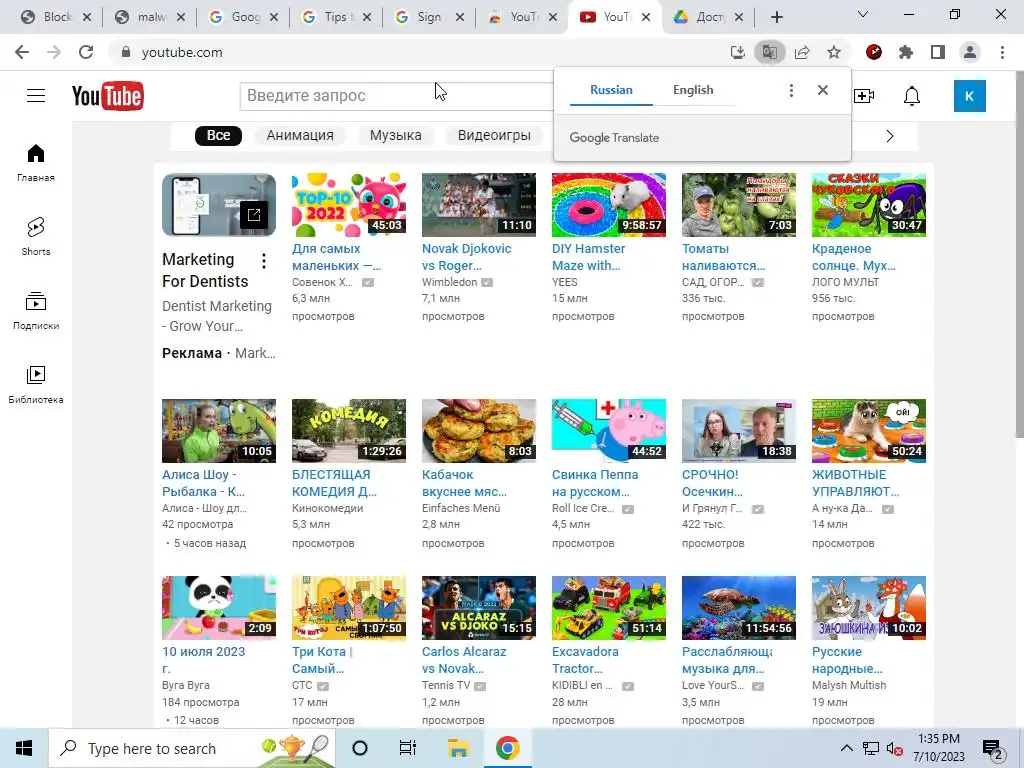Screen dimensions: 1024x768
Task: Select English in the Translate popup
Action: point(693,90)
